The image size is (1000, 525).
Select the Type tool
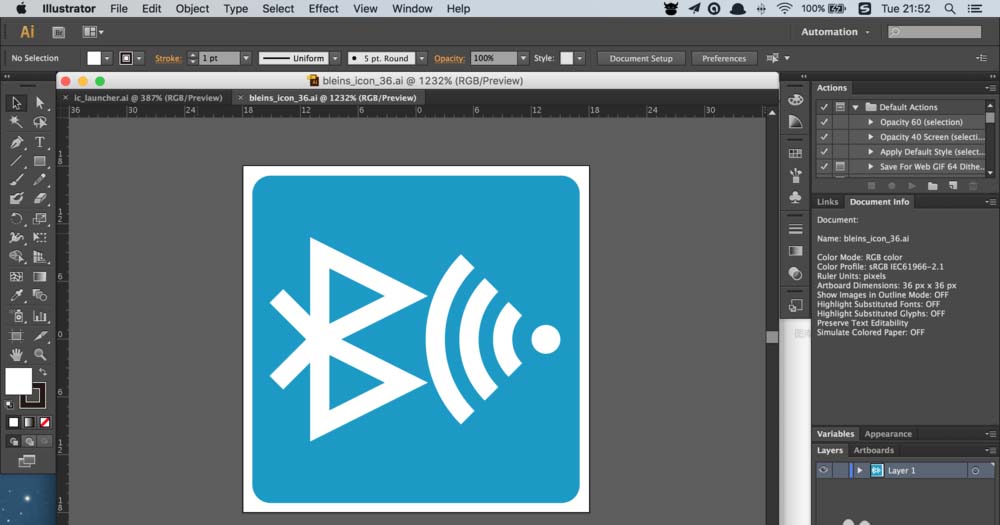click(x=40, y=142)
